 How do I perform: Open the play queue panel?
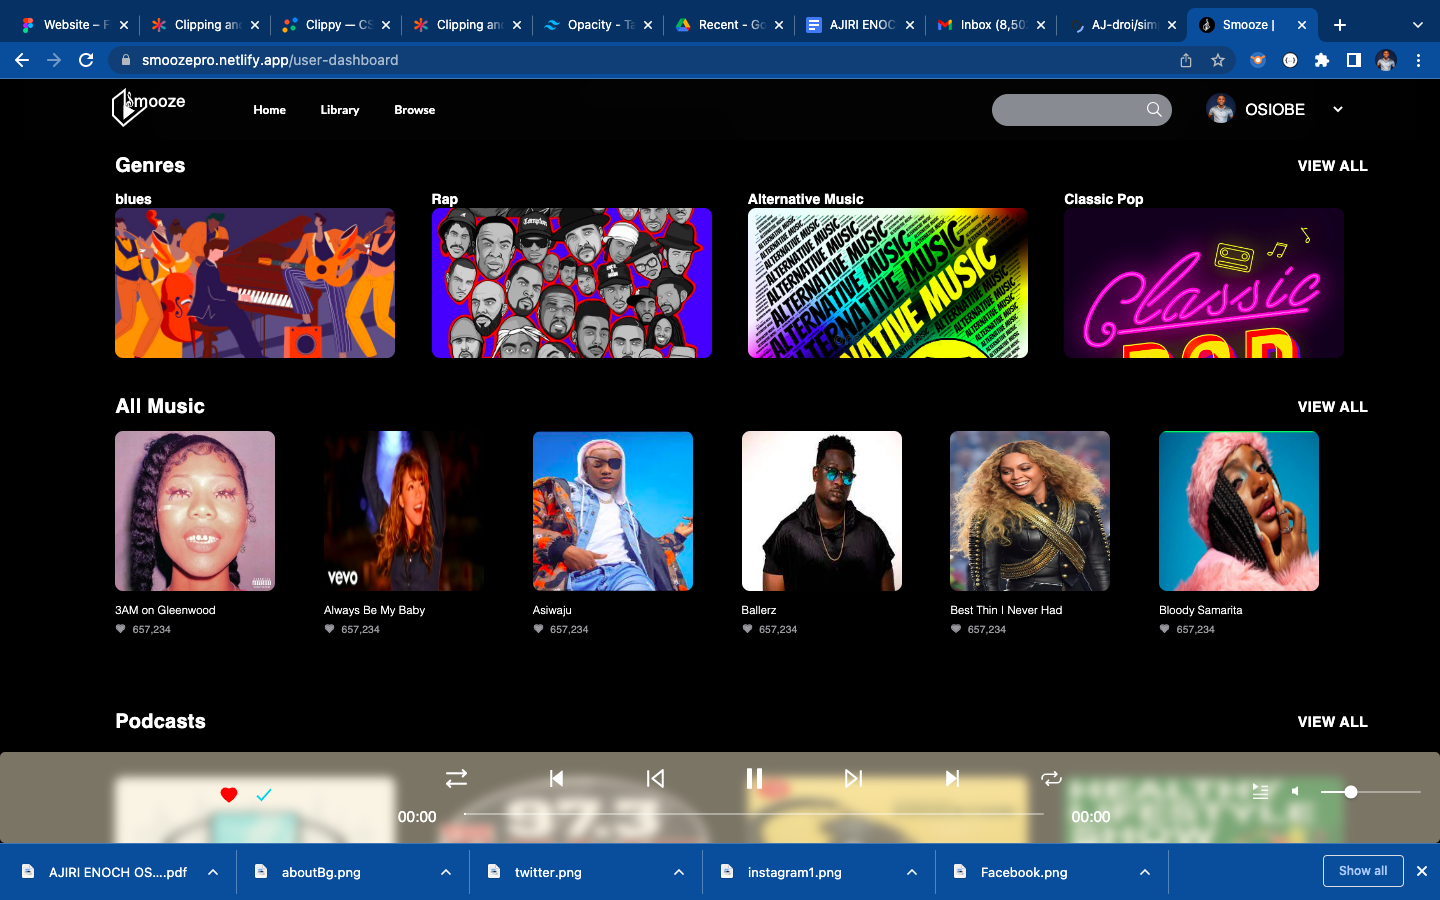click(x=1260, y=791)
